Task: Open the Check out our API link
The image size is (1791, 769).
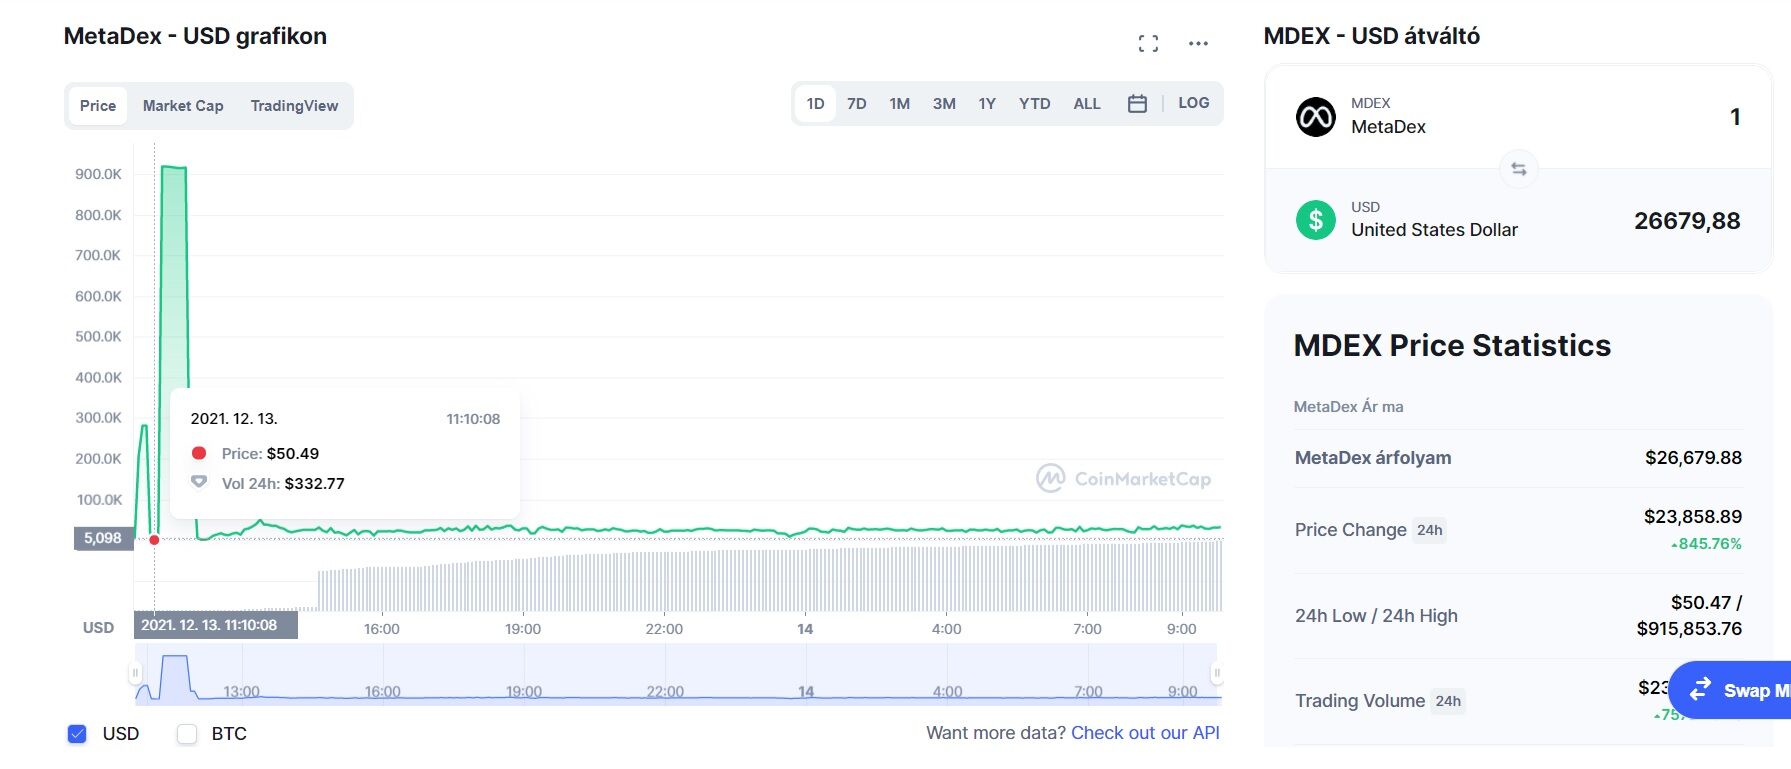Action: [1145, 733]
